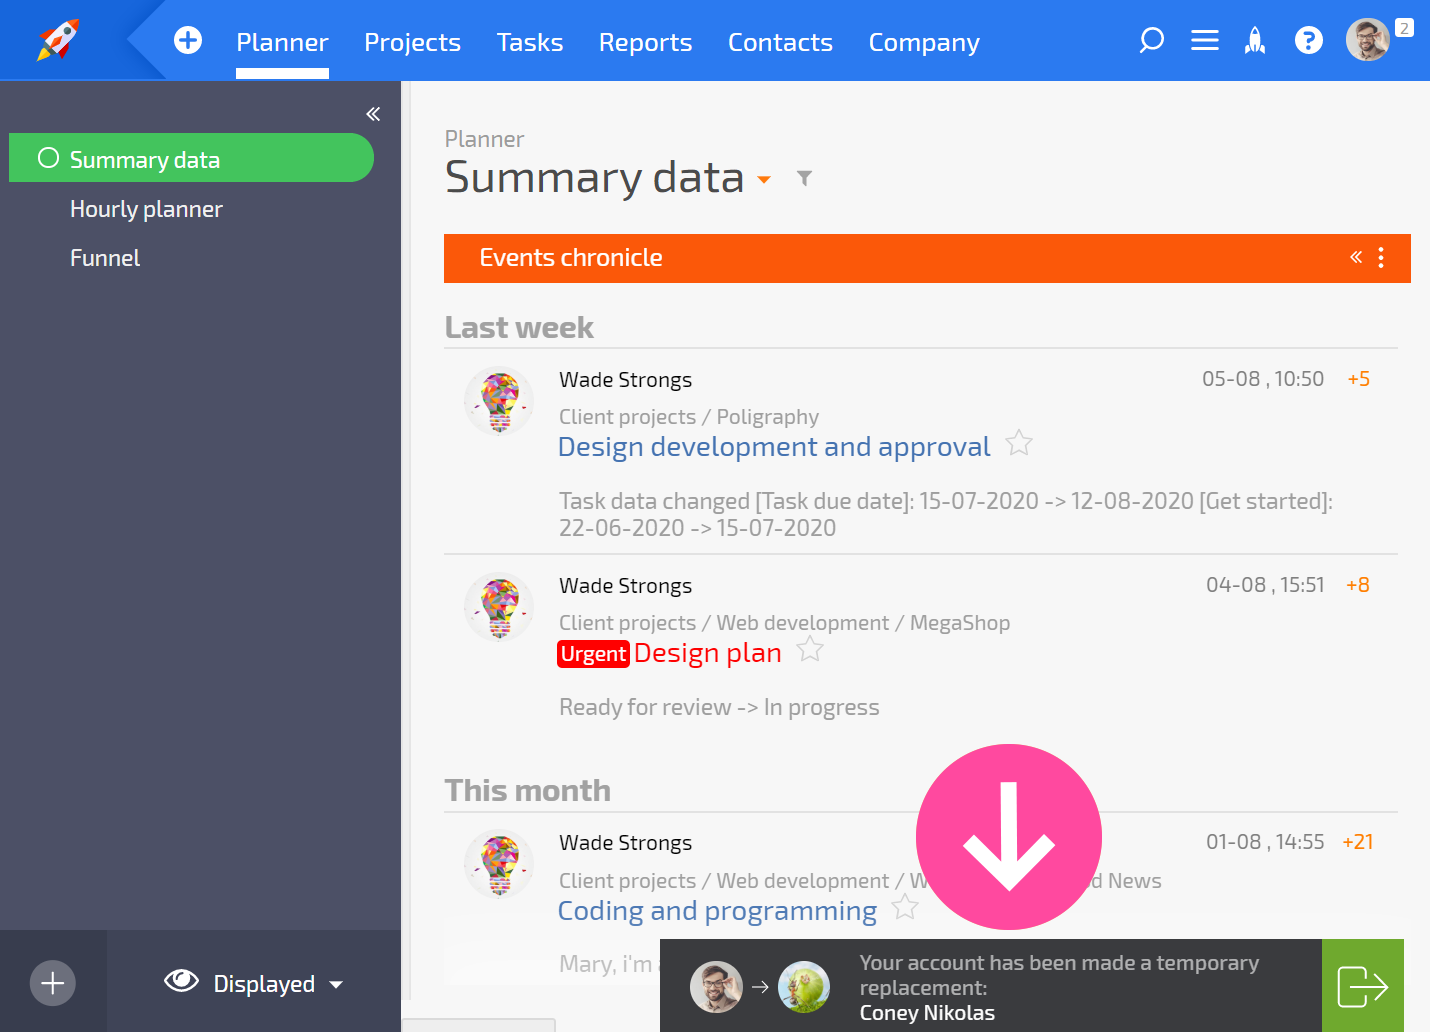The height and width of the screenshot is (1032, 1430).
Task: Star the Design plan task
Action: [810, 650]
